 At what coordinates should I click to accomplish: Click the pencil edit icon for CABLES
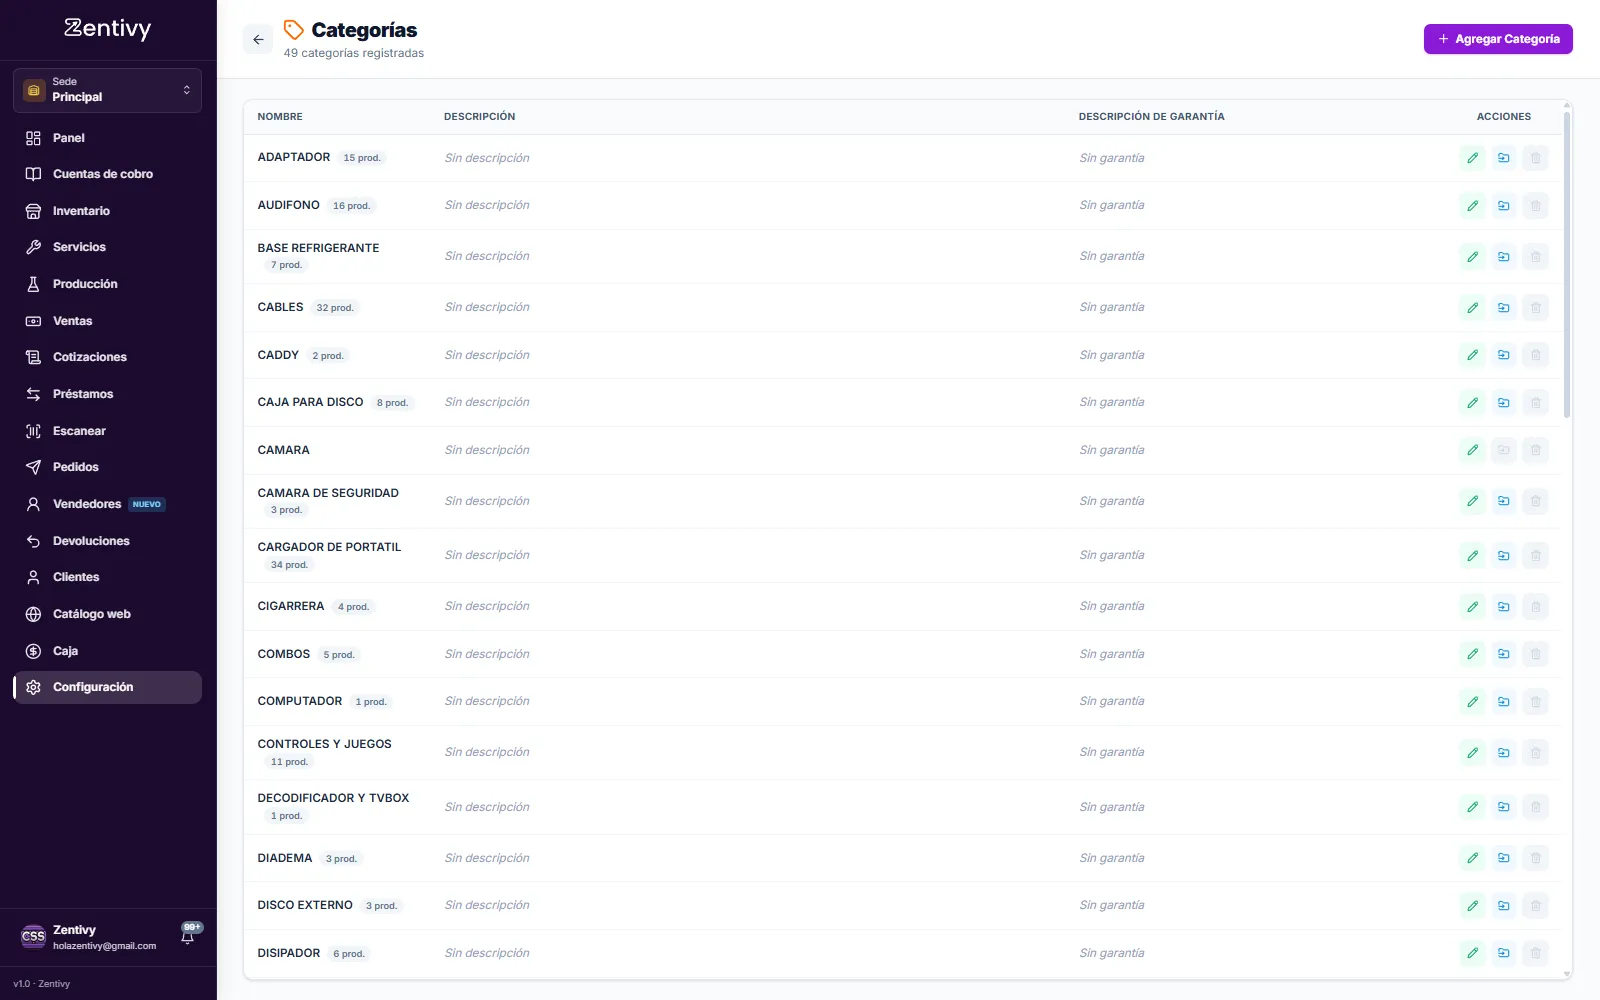(1472, 308)
